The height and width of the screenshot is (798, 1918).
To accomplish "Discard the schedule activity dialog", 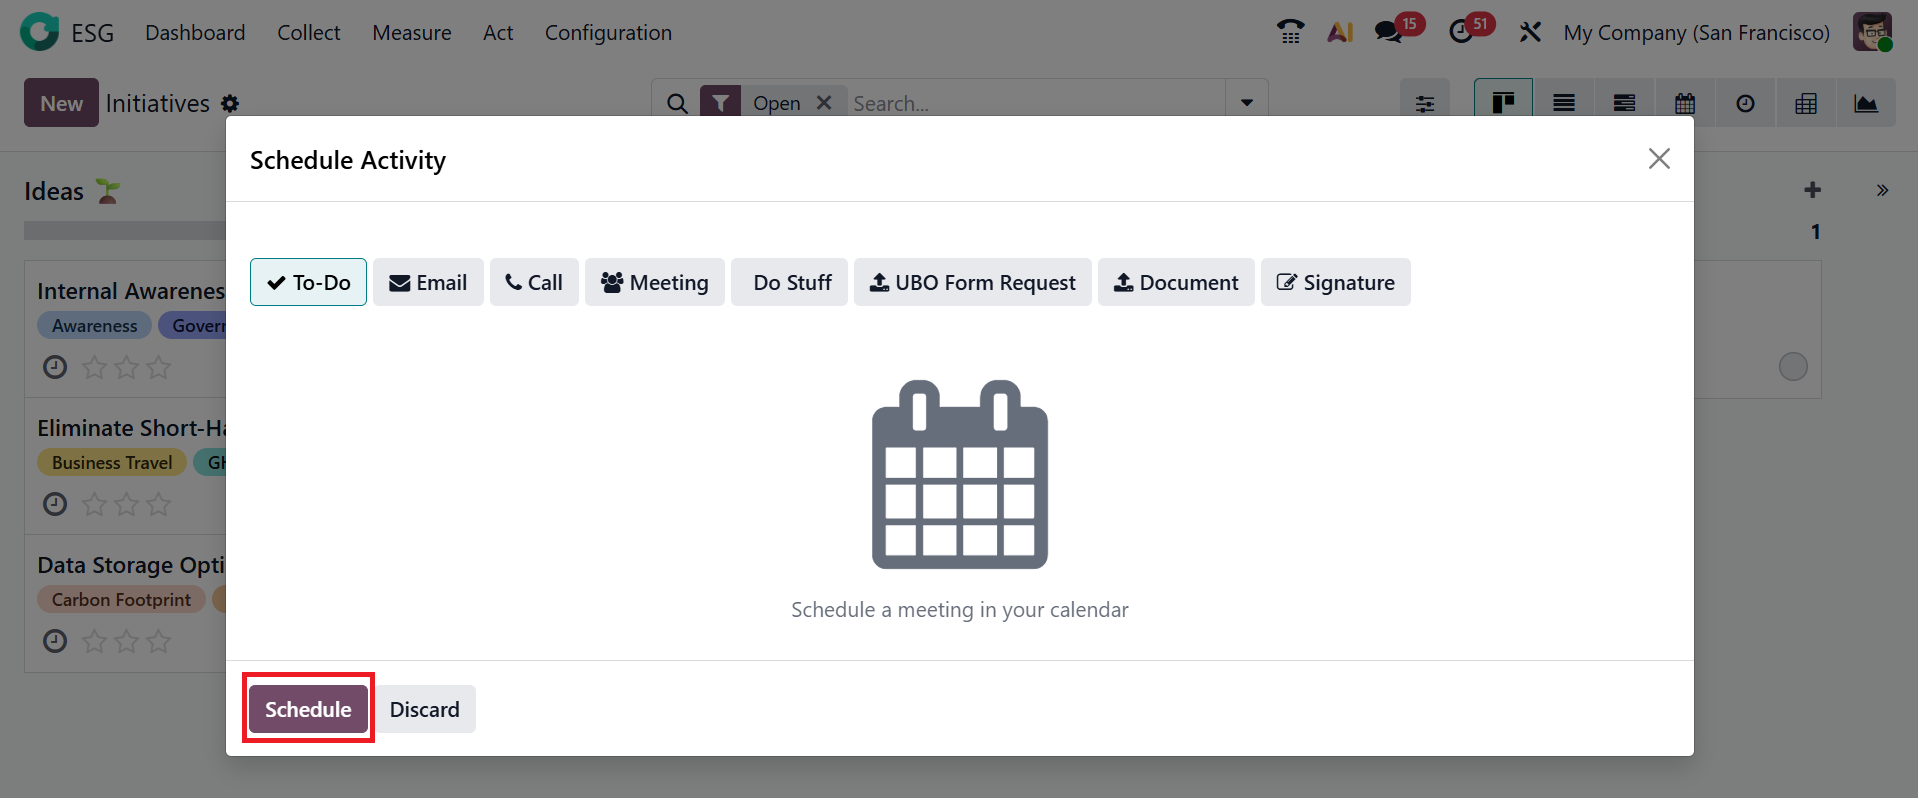I will 425,709.
